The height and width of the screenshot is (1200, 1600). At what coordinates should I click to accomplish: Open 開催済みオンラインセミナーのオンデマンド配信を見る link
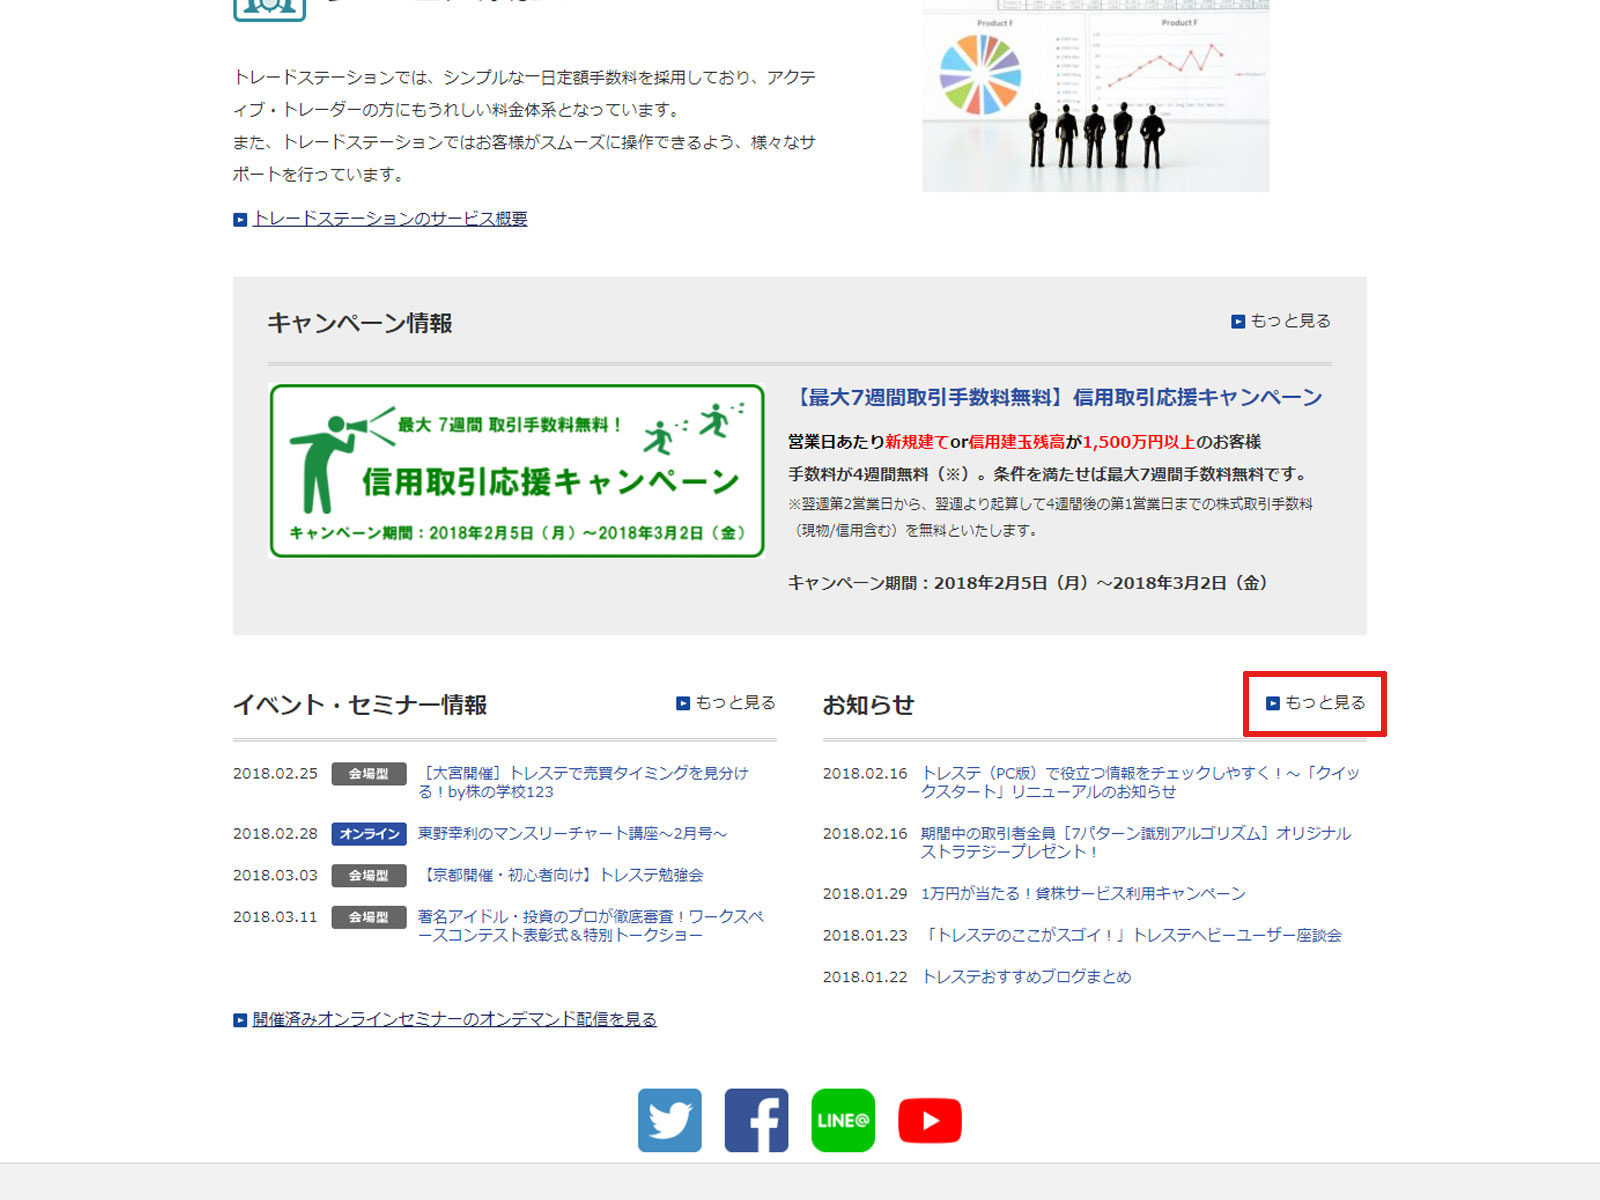point(454,1019)
